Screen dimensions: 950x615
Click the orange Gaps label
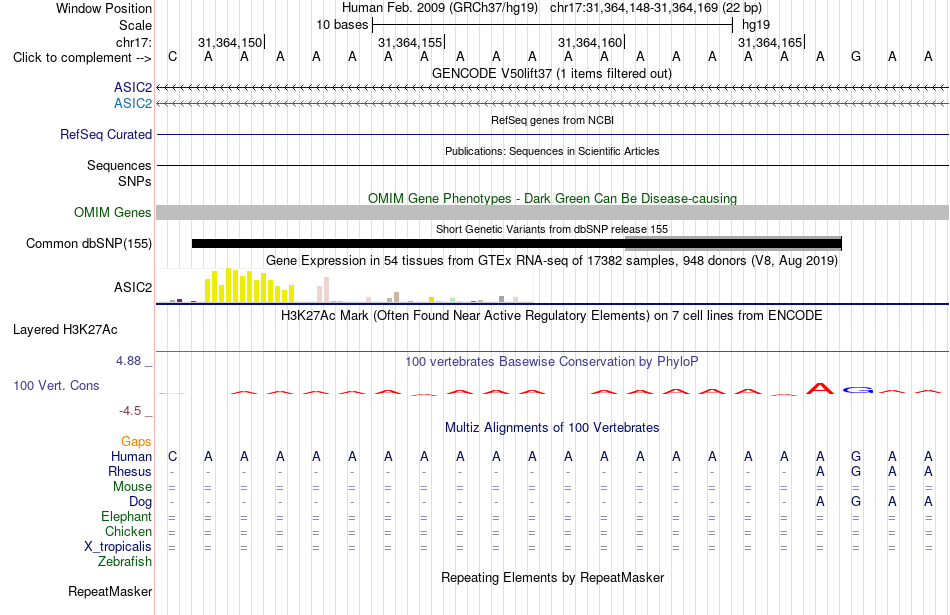click(136, 442)
